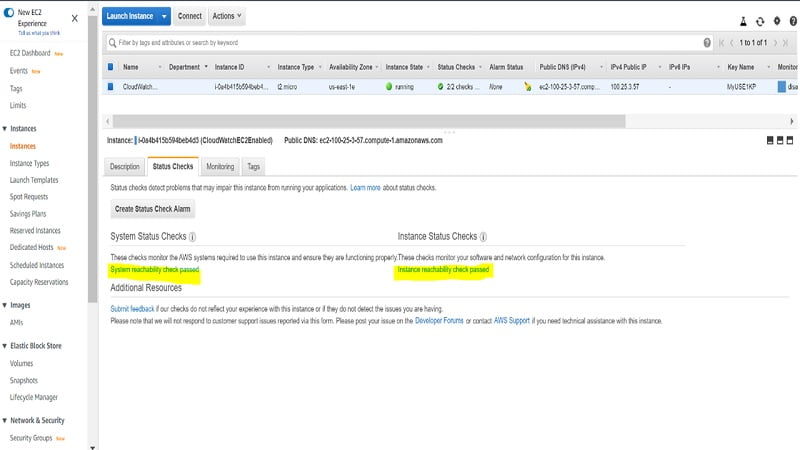Click the 2/2 checks status icon

pyautogui.click(x=440, y=87)
